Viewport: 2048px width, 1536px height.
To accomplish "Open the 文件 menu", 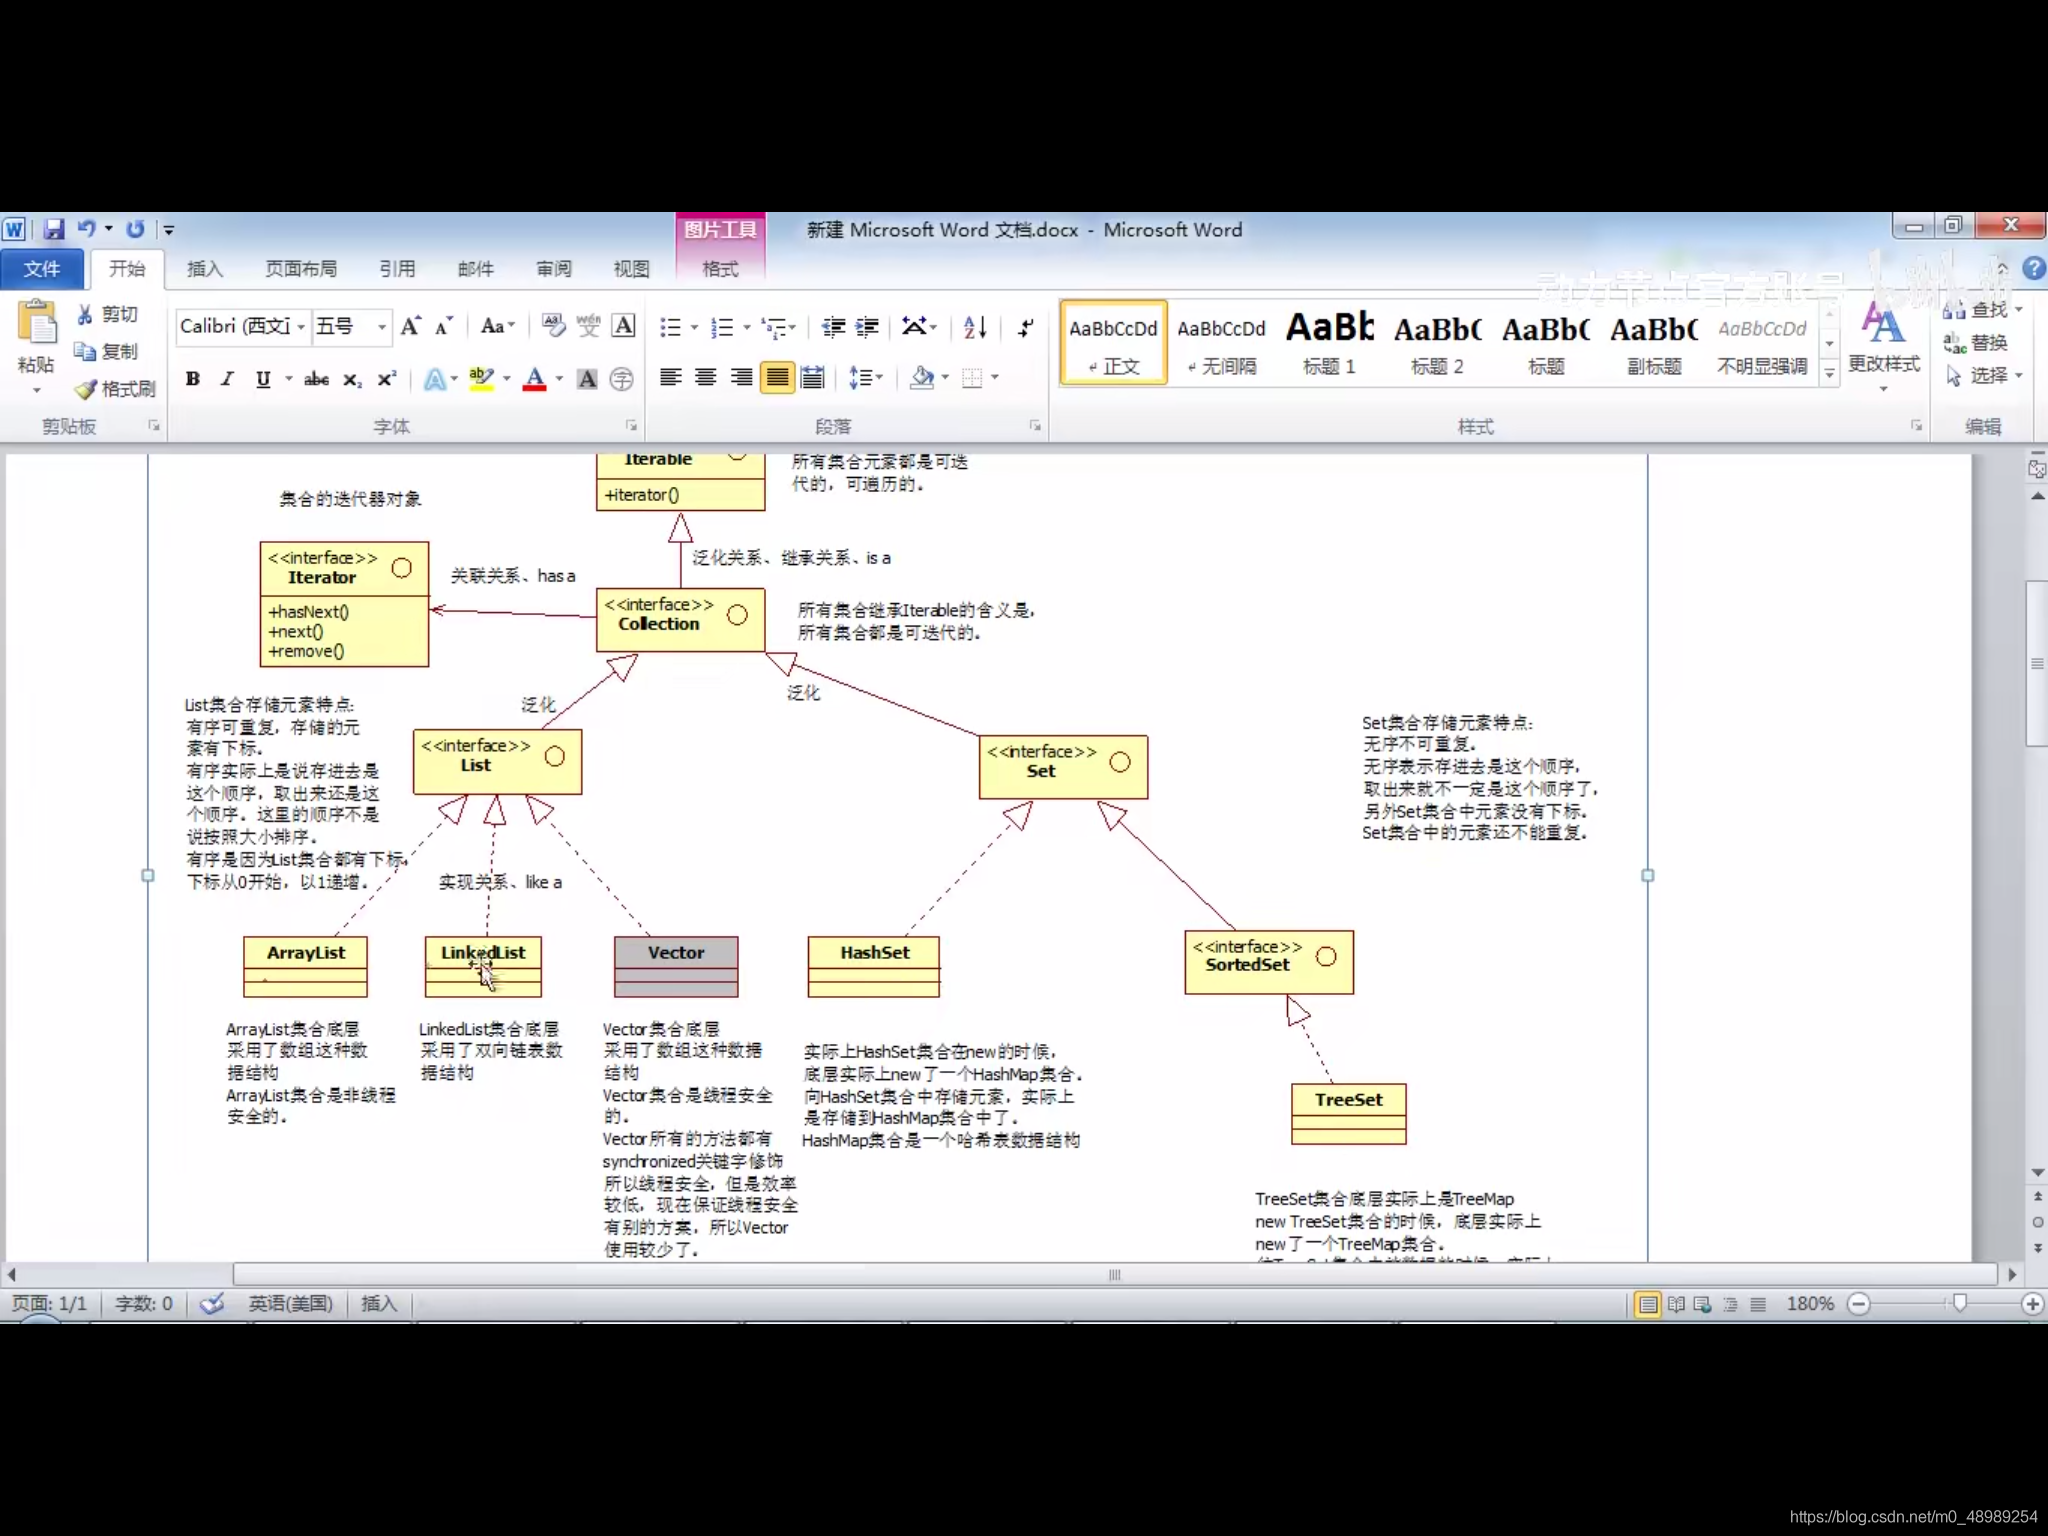I will 43,269.
